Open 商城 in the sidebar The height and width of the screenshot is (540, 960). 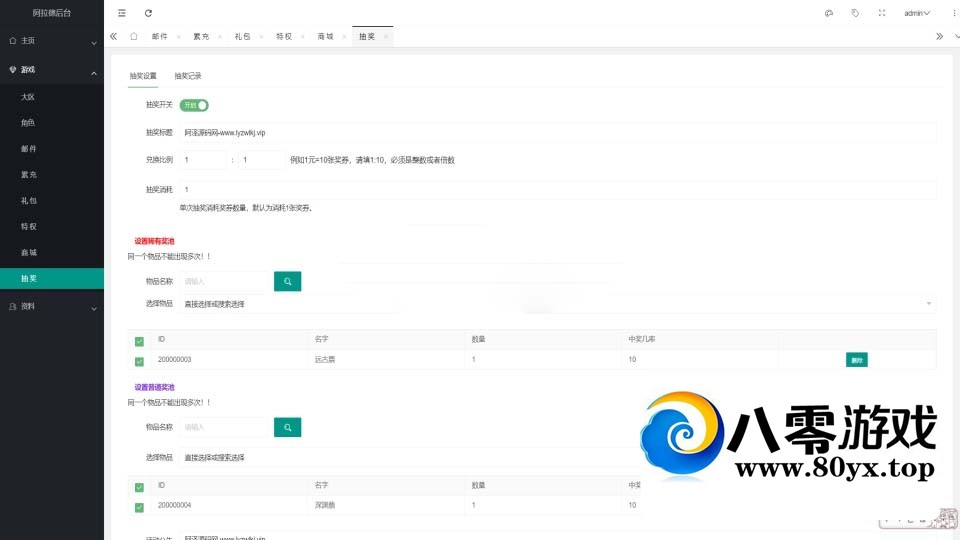coord(52,252)
